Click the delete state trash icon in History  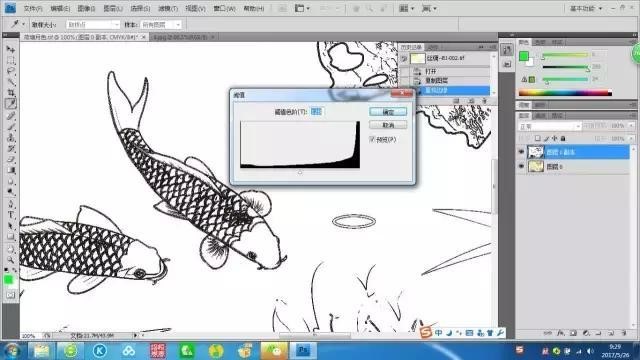tap(484, 101)
